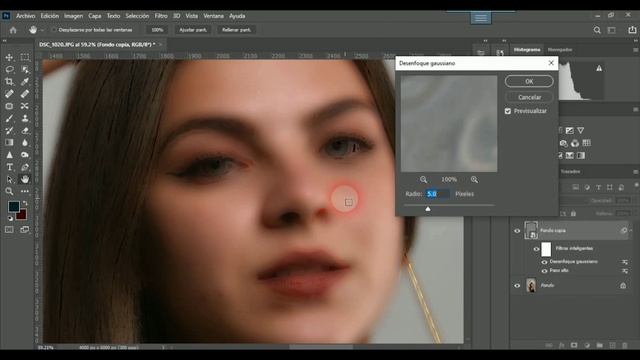
Task: Open the background color swatch
Action: [22, 215]
